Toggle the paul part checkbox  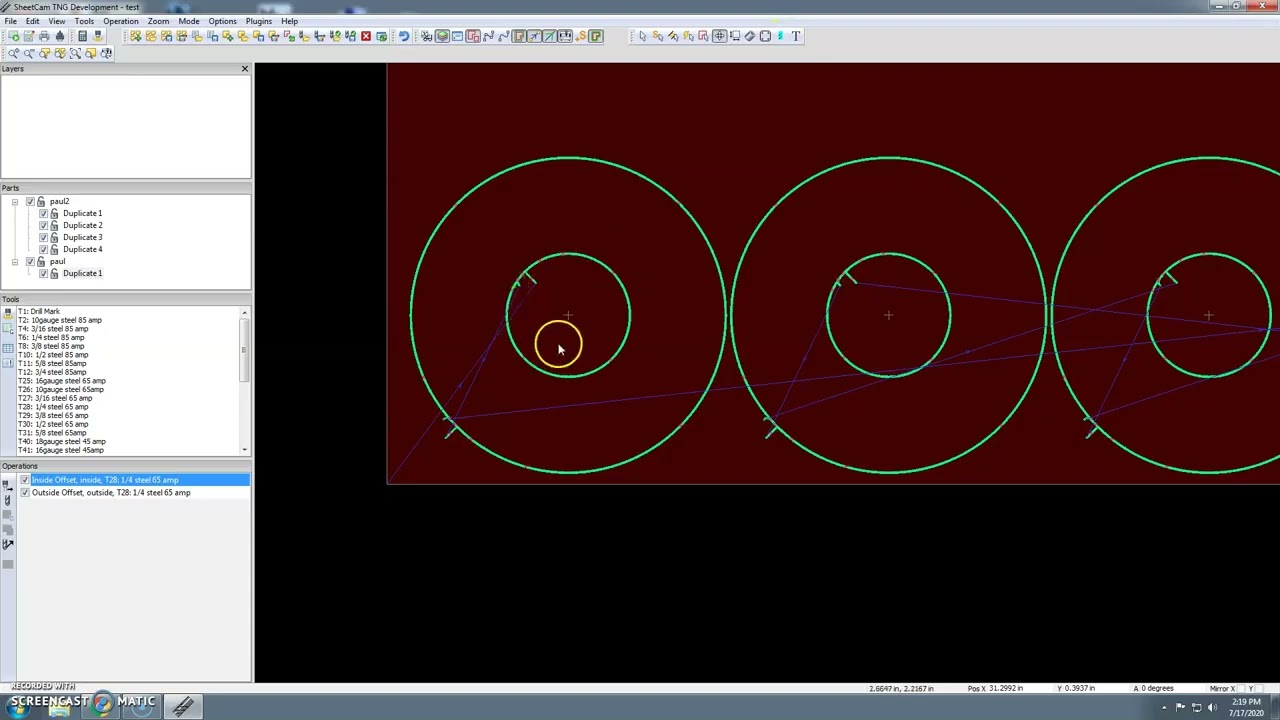tap(30, 262)
